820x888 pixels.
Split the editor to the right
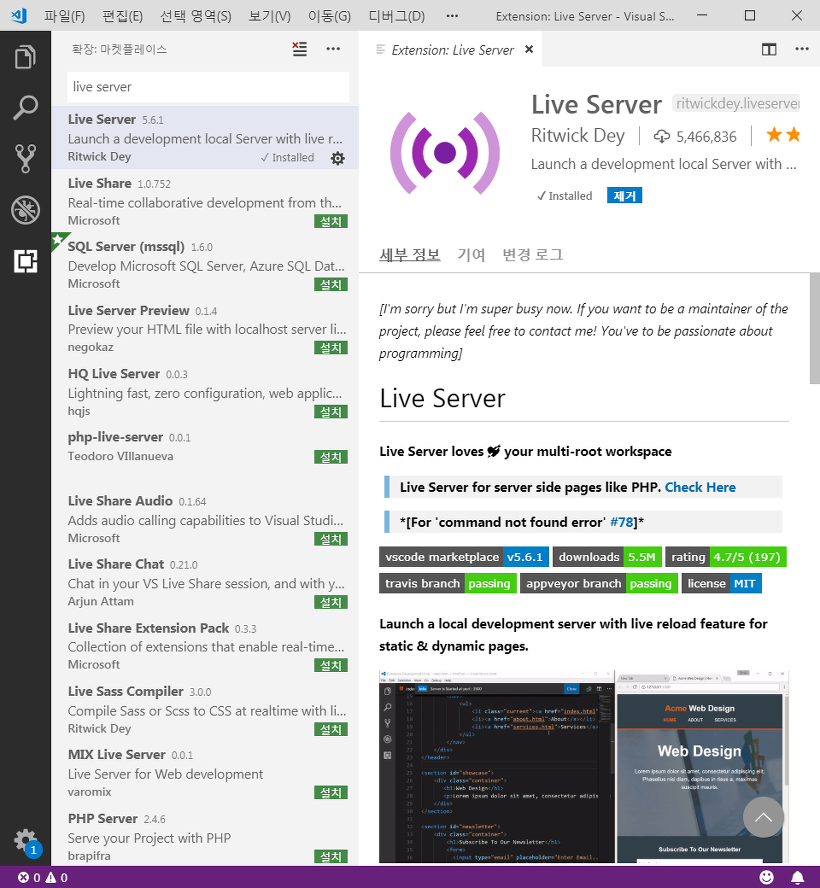[x=769, y=49]
